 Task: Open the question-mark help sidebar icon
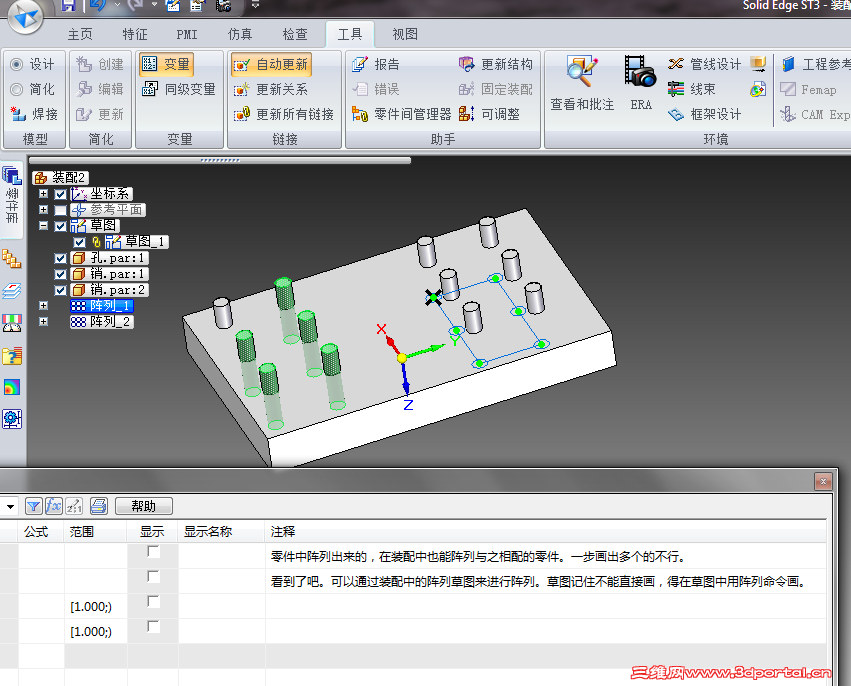point(11,356)
